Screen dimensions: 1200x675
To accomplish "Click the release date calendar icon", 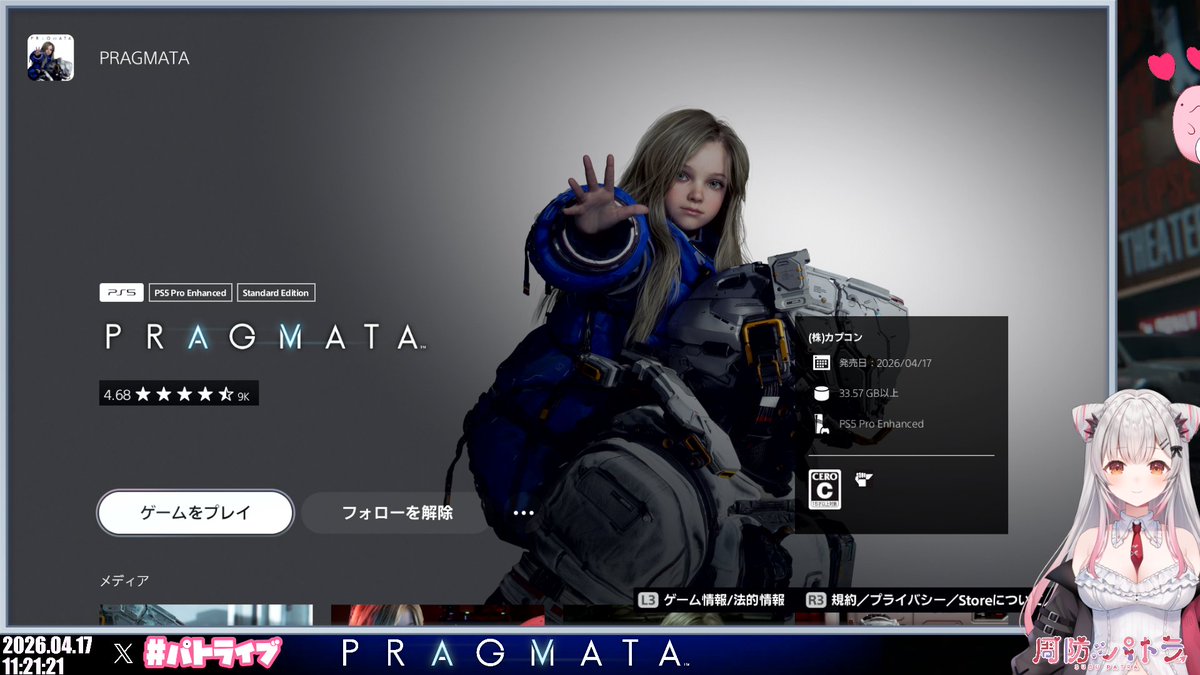I will click(x=821, y=363).
